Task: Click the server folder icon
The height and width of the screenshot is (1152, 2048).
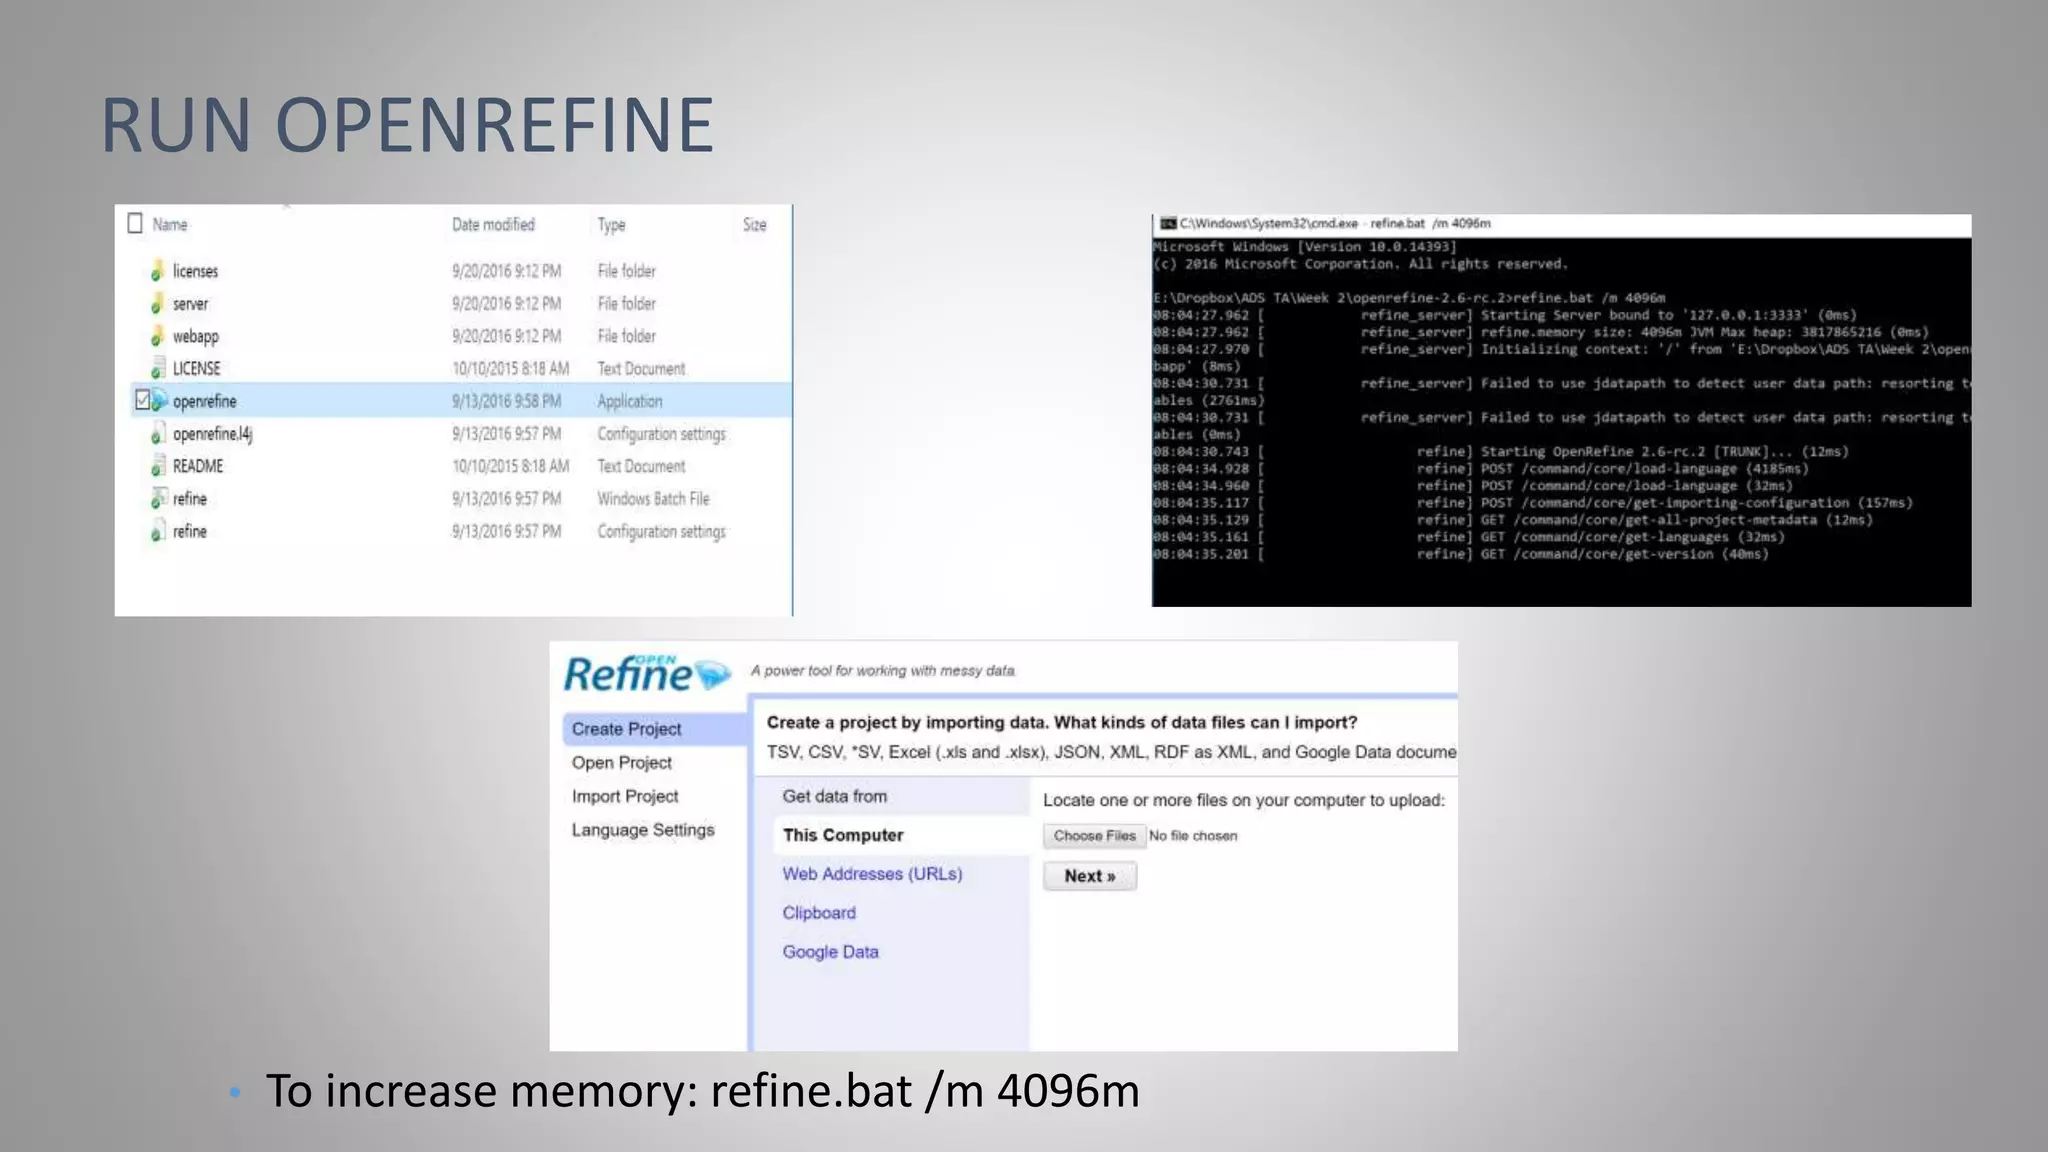Action: tap(157, 304)
